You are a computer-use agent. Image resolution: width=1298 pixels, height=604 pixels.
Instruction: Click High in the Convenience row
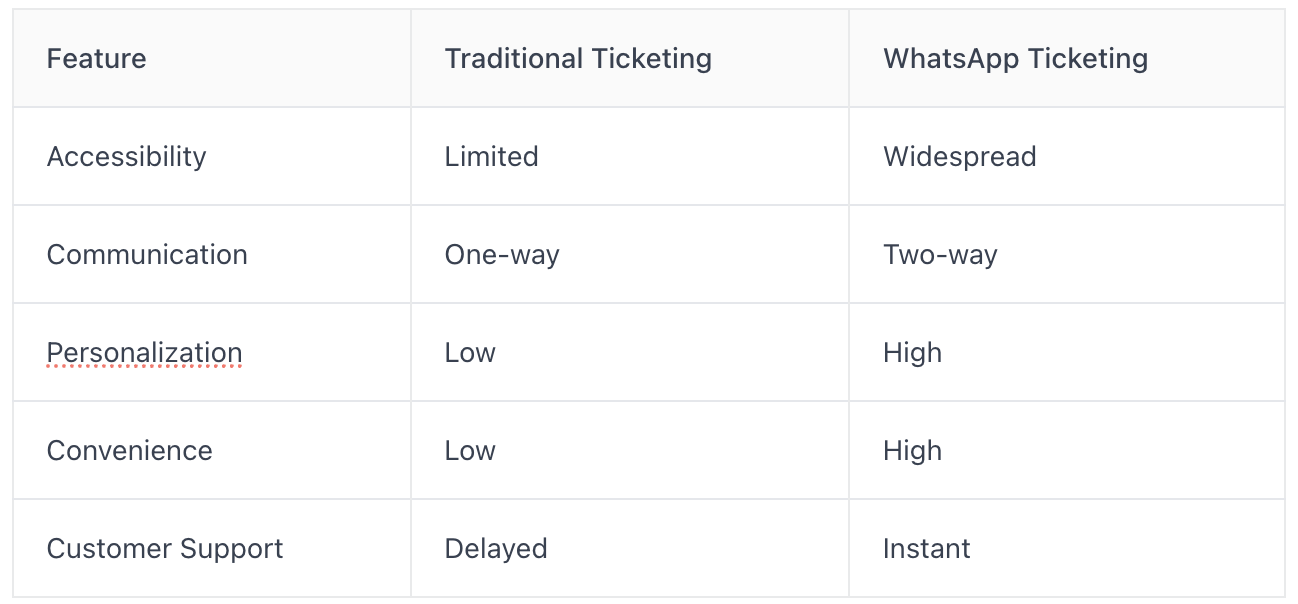[912, 451]
